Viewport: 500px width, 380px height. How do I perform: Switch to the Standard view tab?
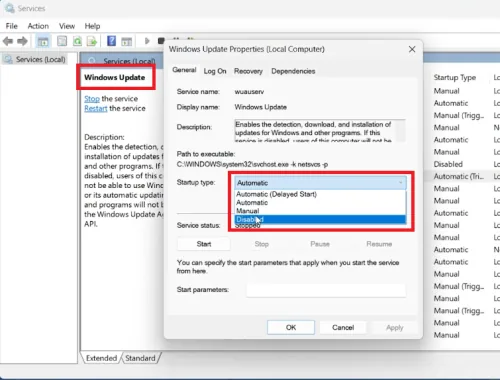click(140, 358)
